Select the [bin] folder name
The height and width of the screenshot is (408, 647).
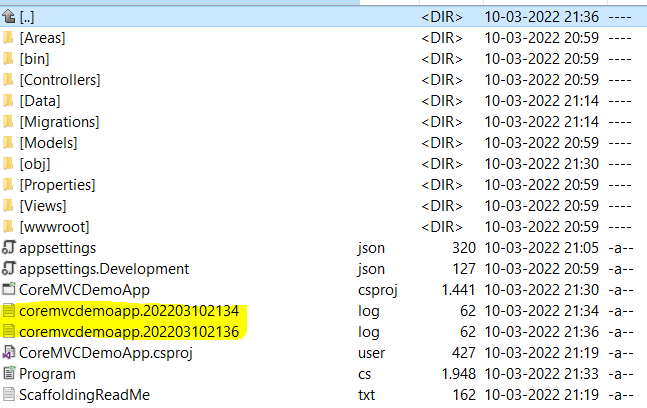tap(35, 59)
